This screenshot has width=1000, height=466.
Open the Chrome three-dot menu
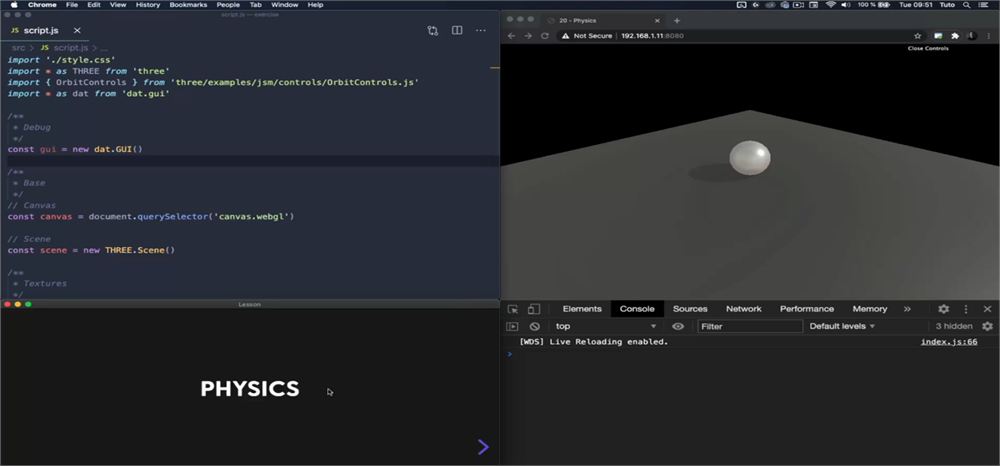(989, 36)
